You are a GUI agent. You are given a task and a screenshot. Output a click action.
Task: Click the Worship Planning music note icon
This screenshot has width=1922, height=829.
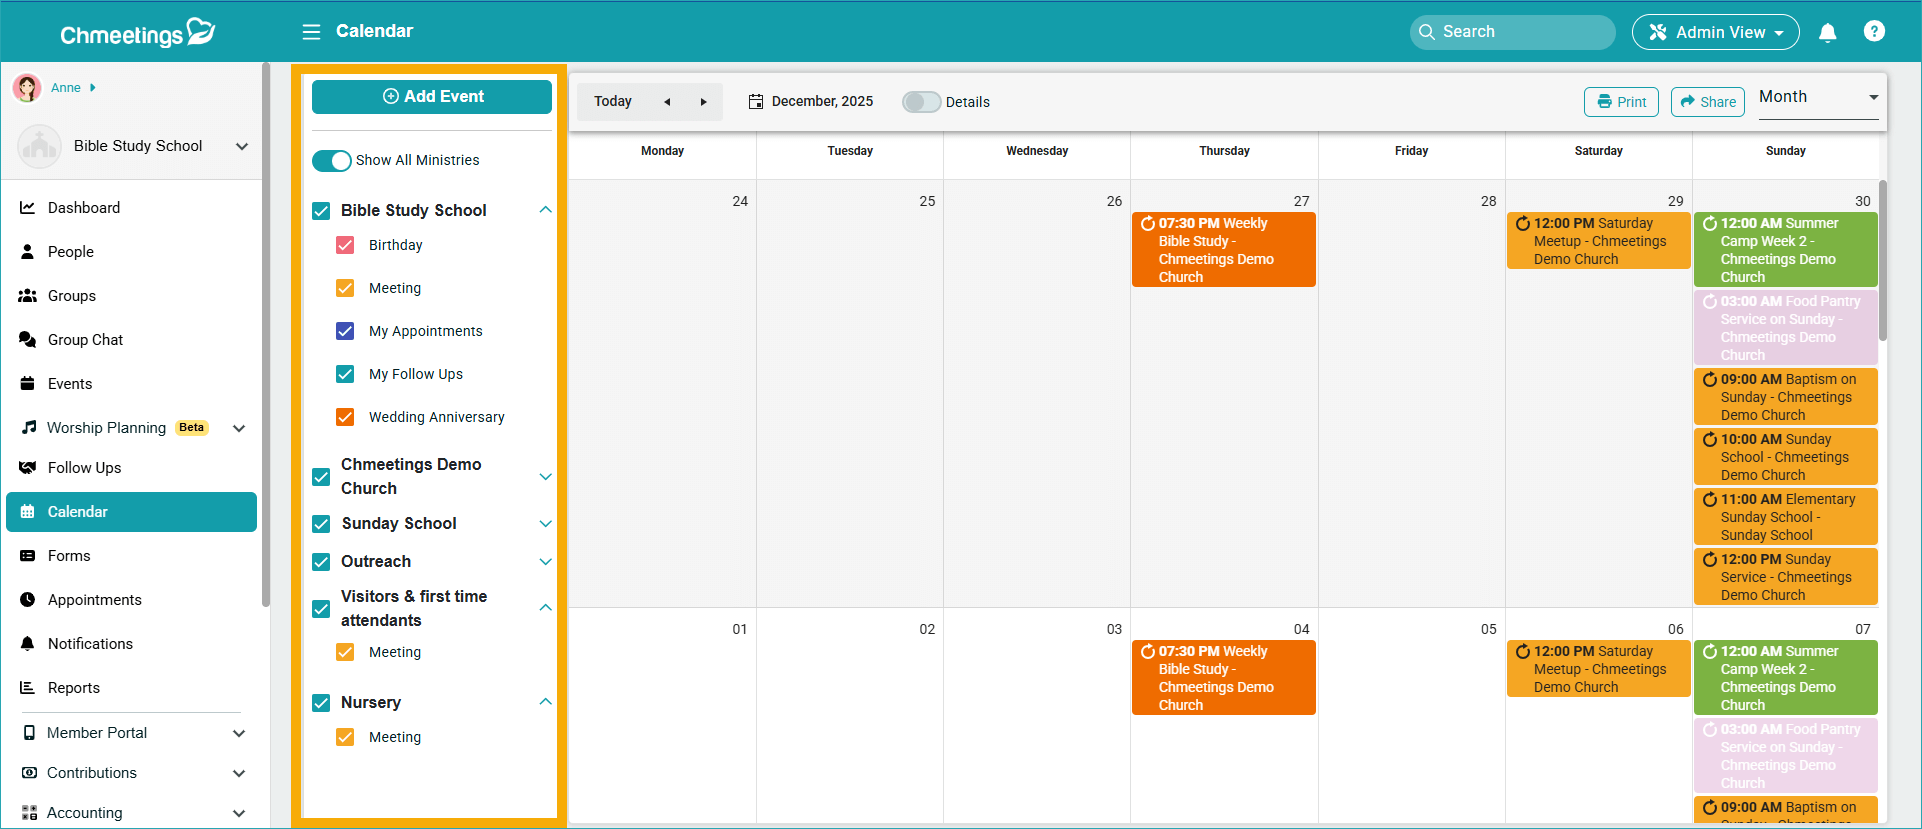pos(29,428)
